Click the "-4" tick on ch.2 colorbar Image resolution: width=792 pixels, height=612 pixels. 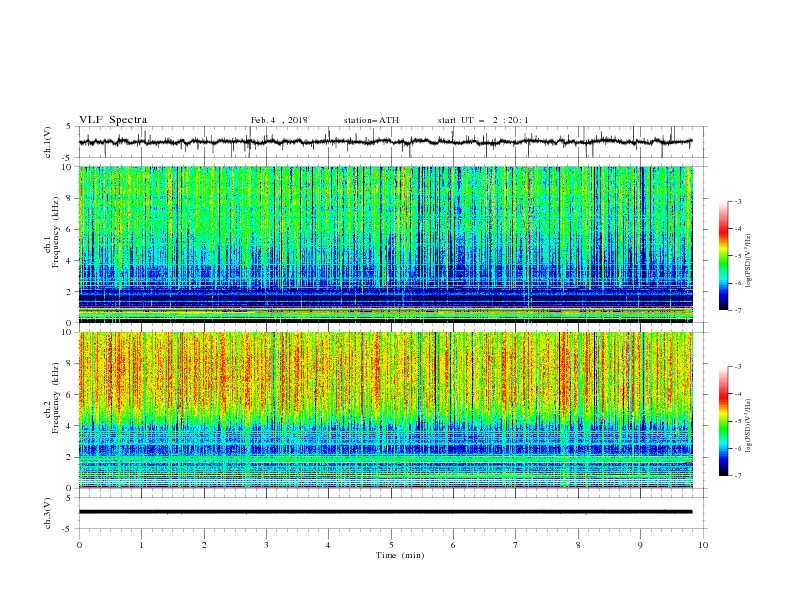point(738,394)
